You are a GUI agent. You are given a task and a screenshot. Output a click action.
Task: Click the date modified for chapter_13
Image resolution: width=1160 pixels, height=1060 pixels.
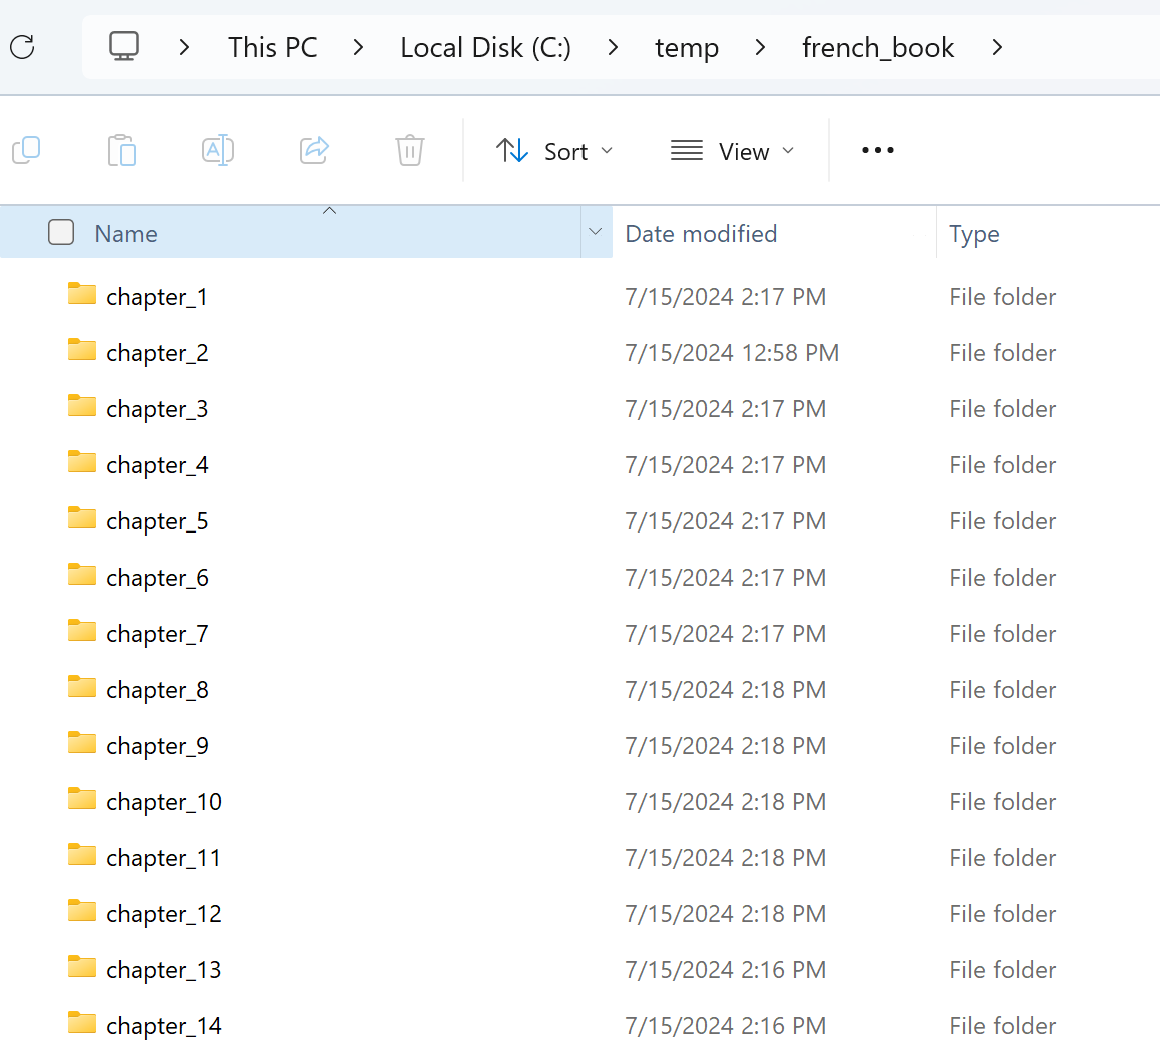pos(726,970)
